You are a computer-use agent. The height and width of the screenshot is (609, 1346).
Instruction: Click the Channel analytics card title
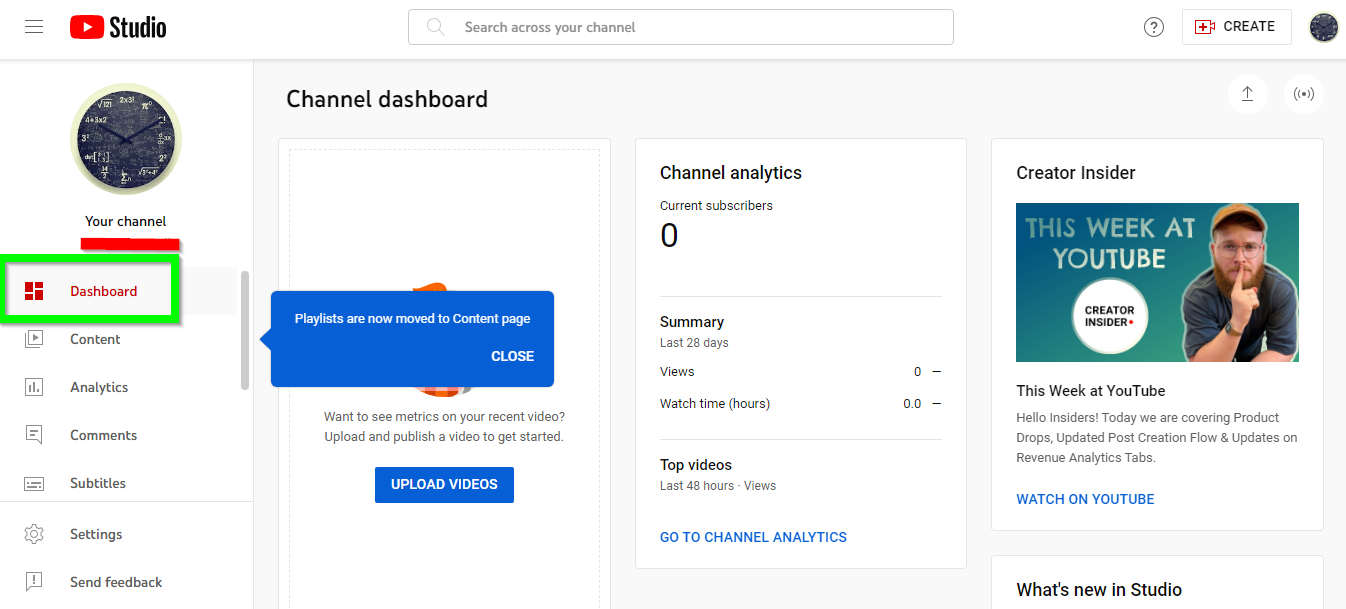point(731,173)
